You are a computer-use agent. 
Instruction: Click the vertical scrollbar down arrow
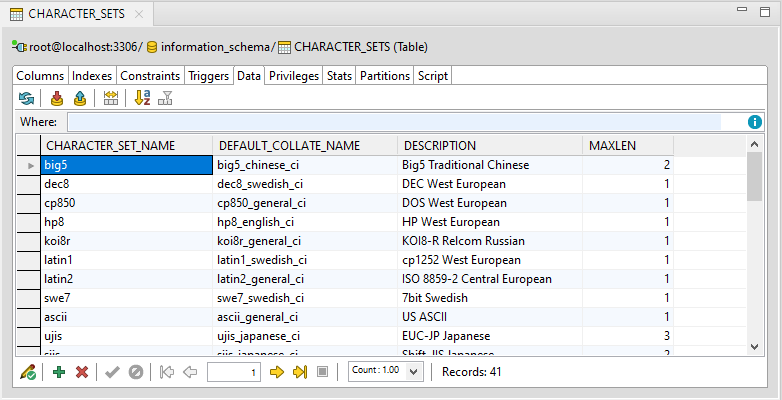coord(755,346)
